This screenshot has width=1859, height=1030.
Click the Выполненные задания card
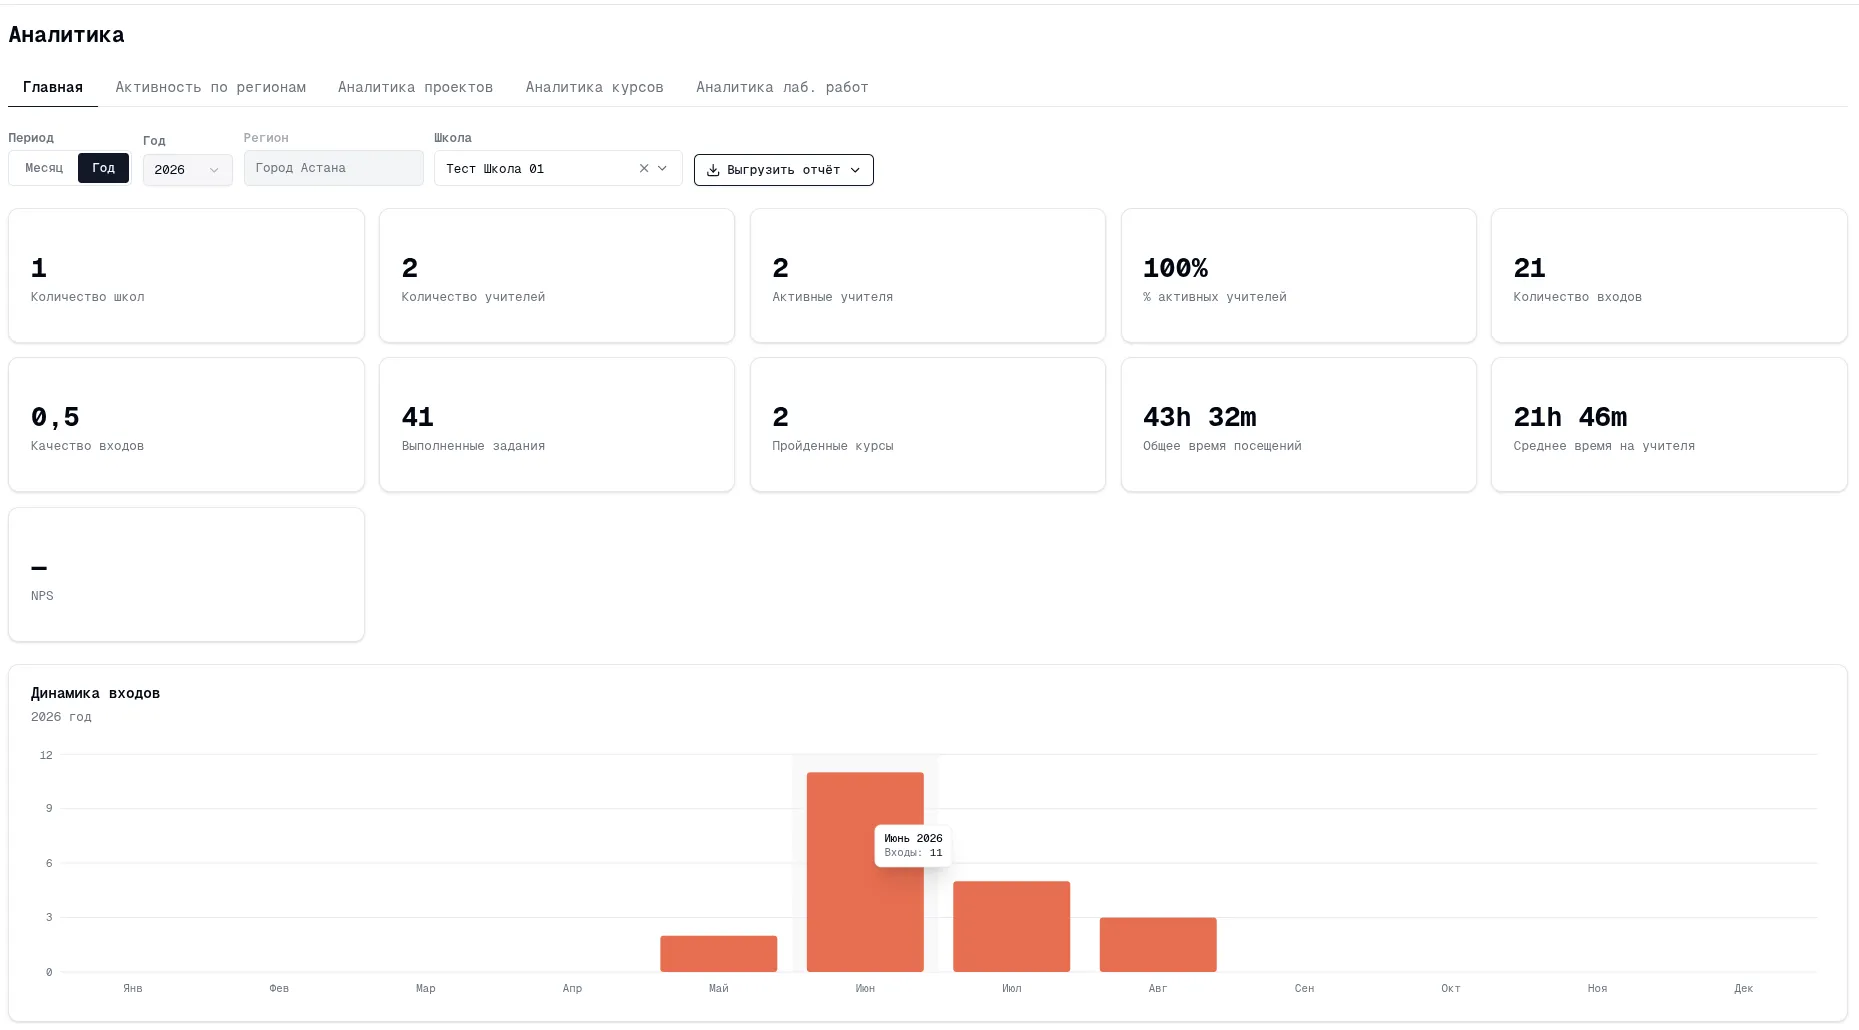click(557, 425)
